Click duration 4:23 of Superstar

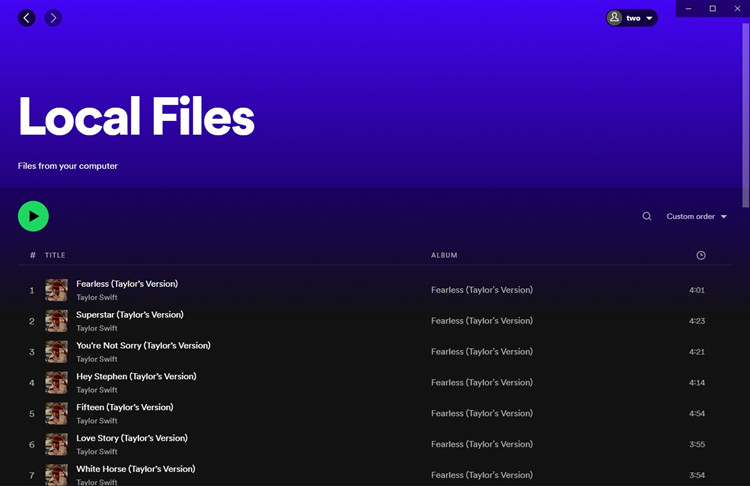(x=697, y=321)
